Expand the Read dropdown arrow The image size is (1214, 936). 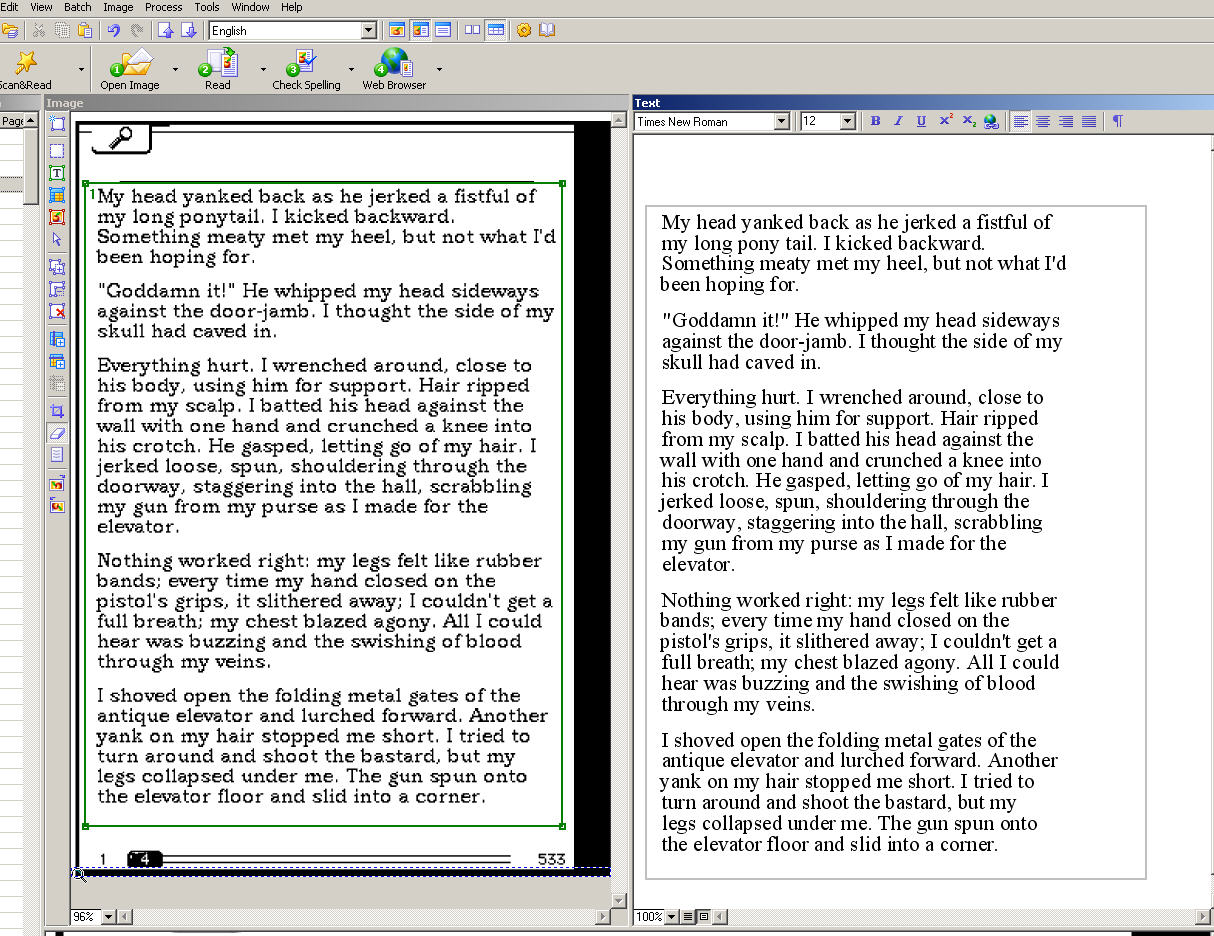pyautogui.click(x=263, y=70)
